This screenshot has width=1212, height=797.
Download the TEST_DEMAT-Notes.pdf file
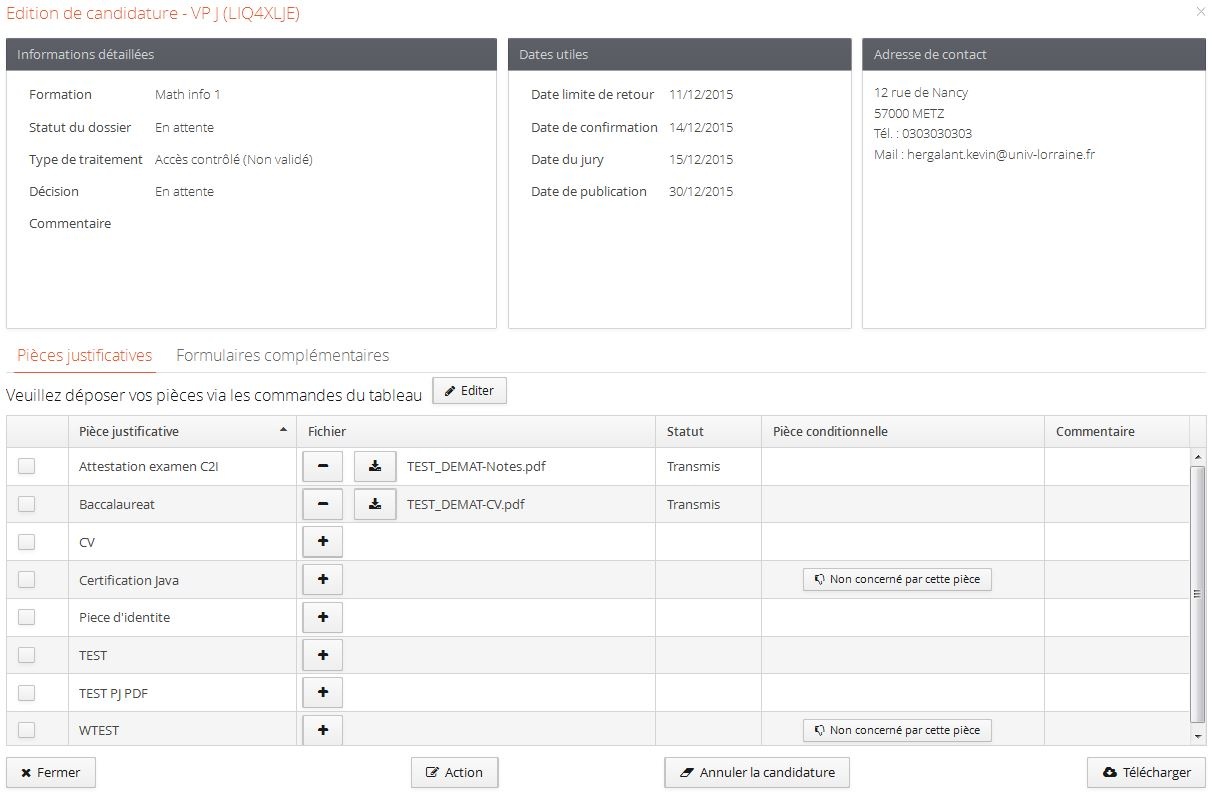(x=375, y=467)
